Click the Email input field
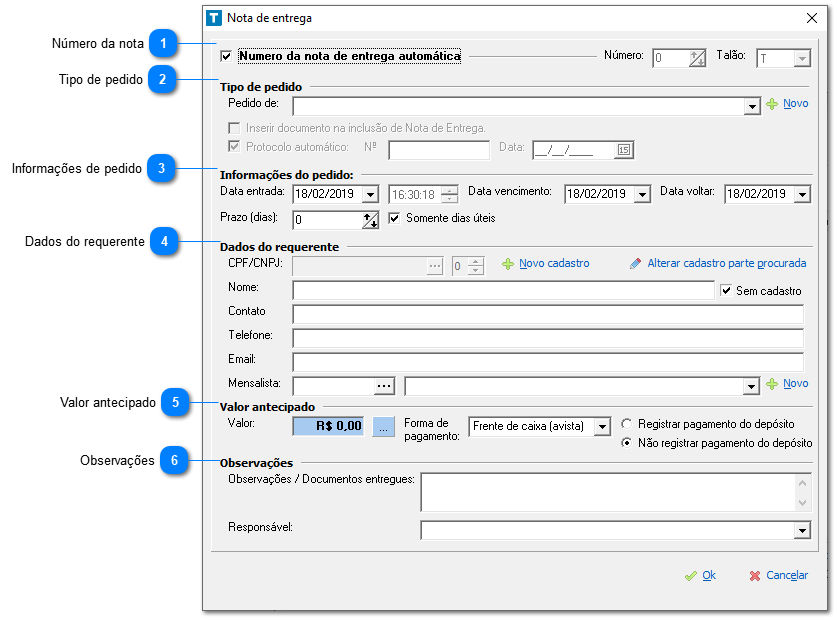Screen dimensions: 837x620 click(548, 363)
